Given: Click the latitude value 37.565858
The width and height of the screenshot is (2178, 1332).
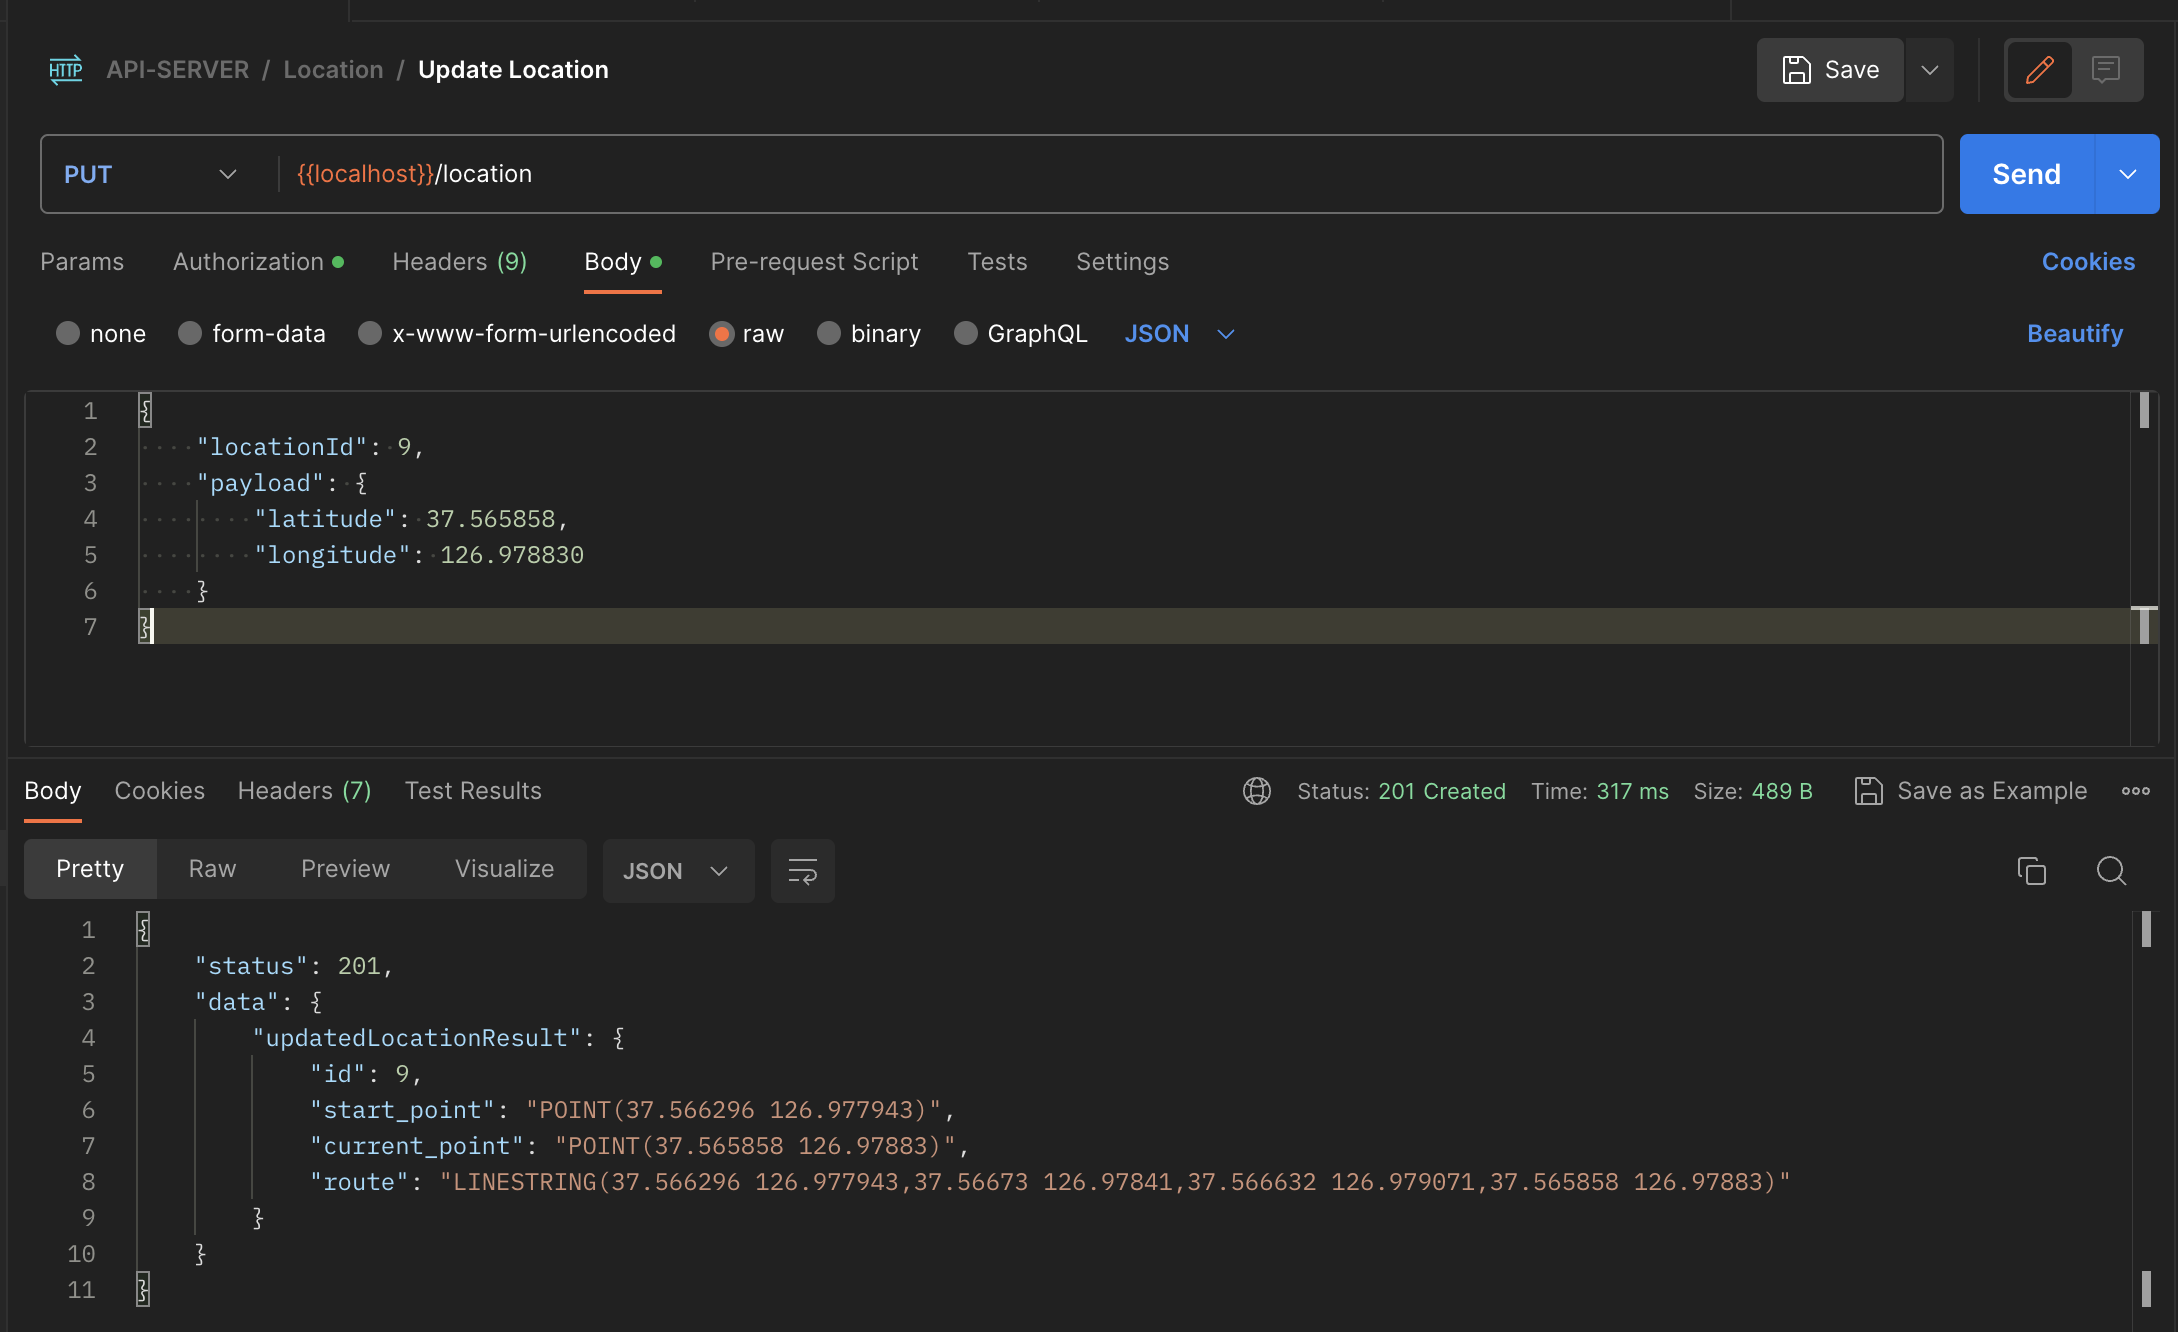Looking at the screenshot, I should [x=490, y=519].
